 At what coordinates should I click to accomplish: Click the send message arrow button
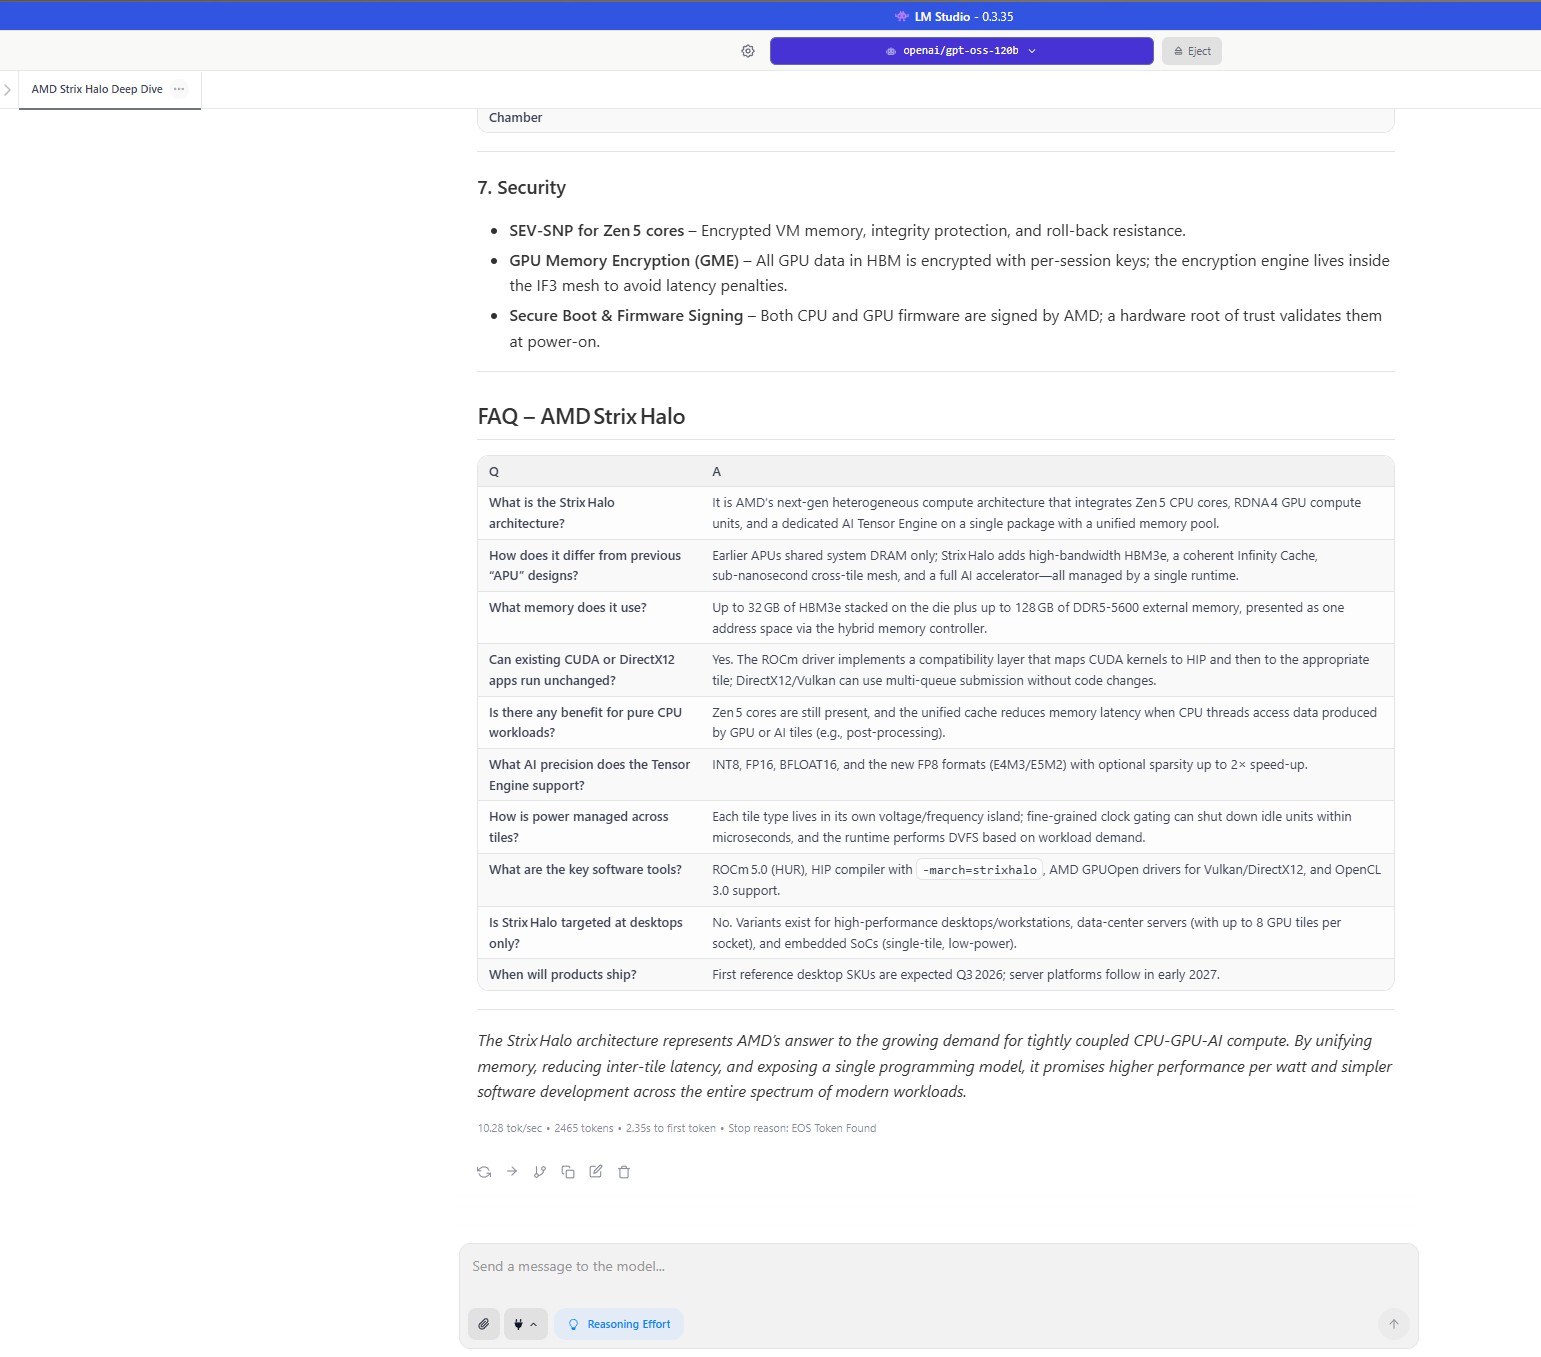[x=1394, y=1324]
